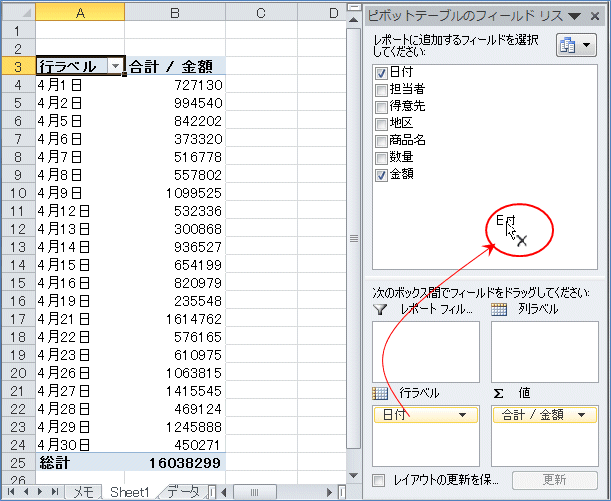
Task: Click the 列ラベル grid icon
Action: click(499, 309)
